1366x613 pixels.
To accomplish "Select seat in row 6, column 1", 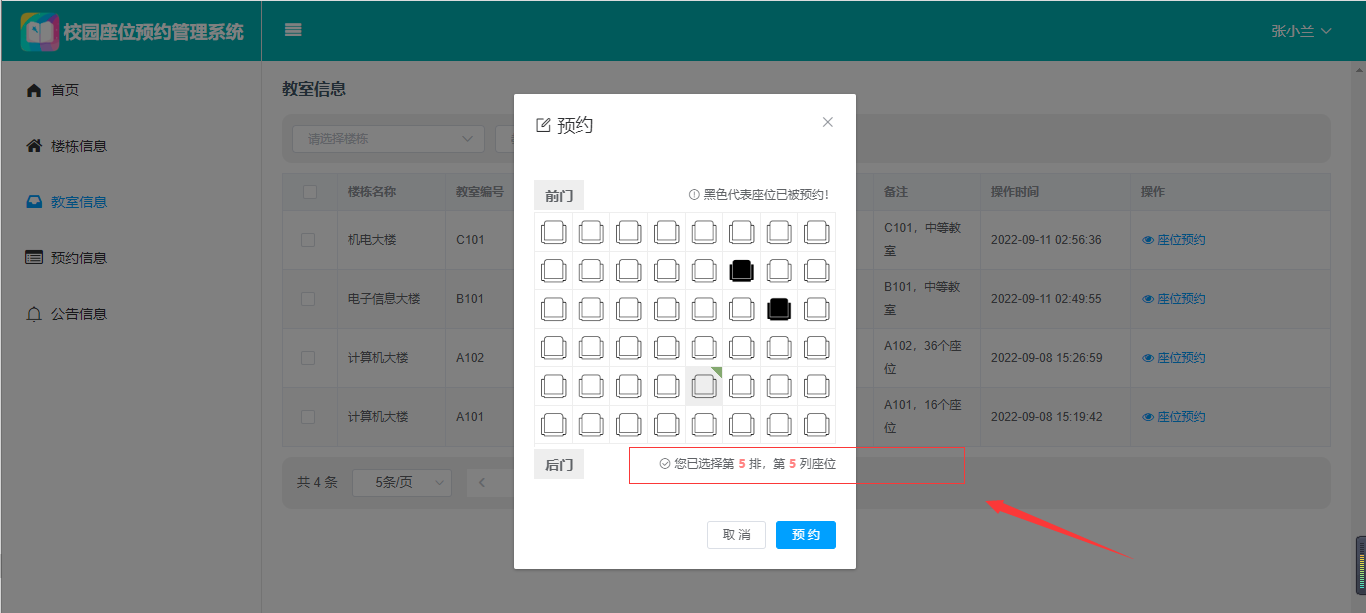I will point(553,424).
